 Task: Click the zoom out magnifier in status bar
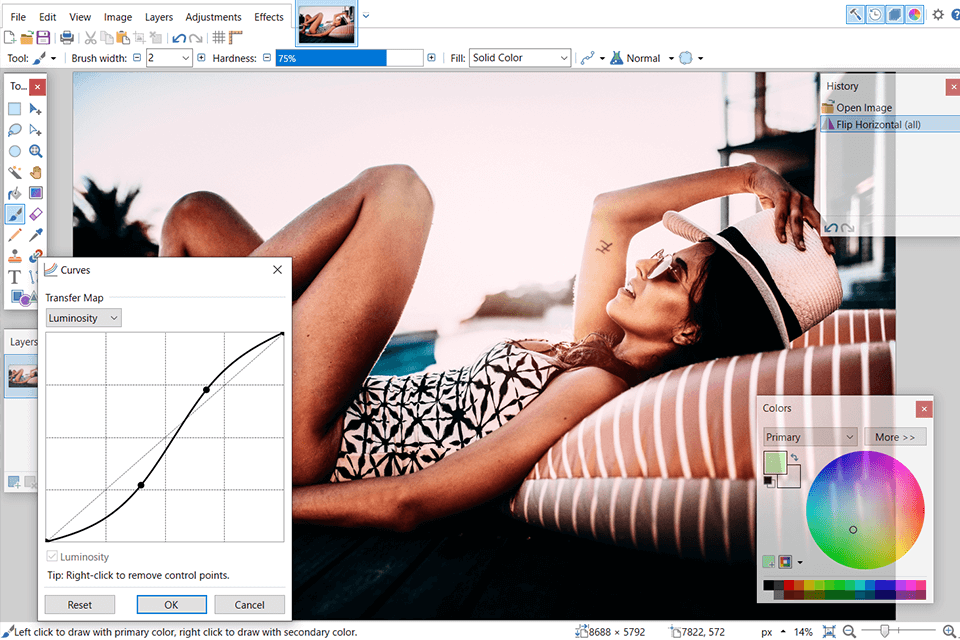click(849, 631)
